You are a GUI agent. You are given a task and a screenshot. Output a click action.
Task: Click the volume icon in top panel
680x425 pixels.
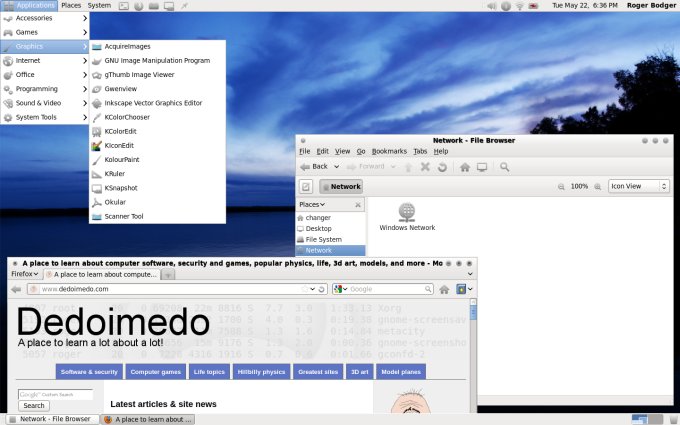coord(492,6)
